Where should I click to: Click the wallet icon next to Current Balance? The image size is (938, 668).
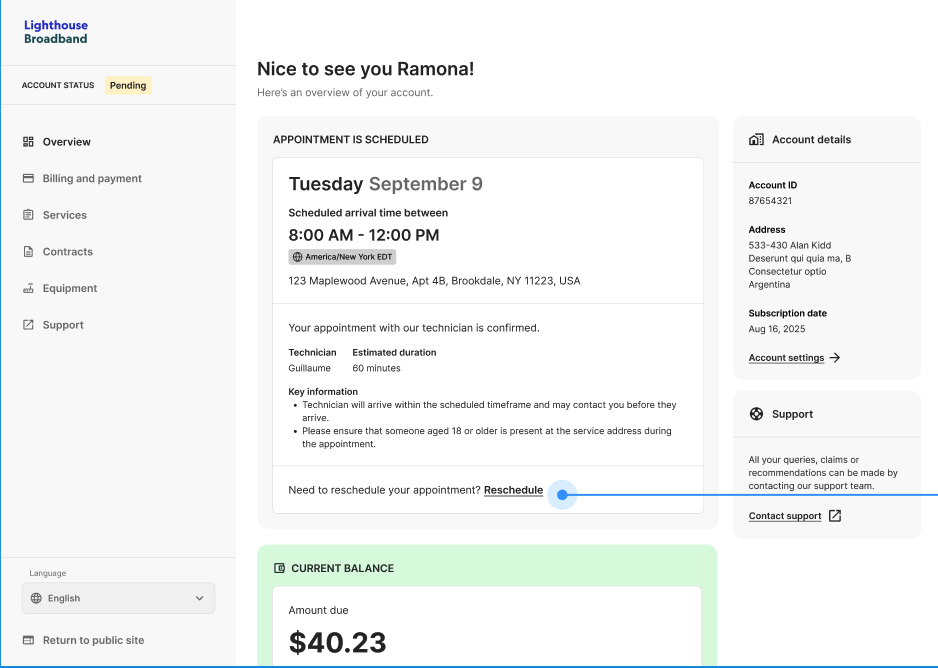279,568
